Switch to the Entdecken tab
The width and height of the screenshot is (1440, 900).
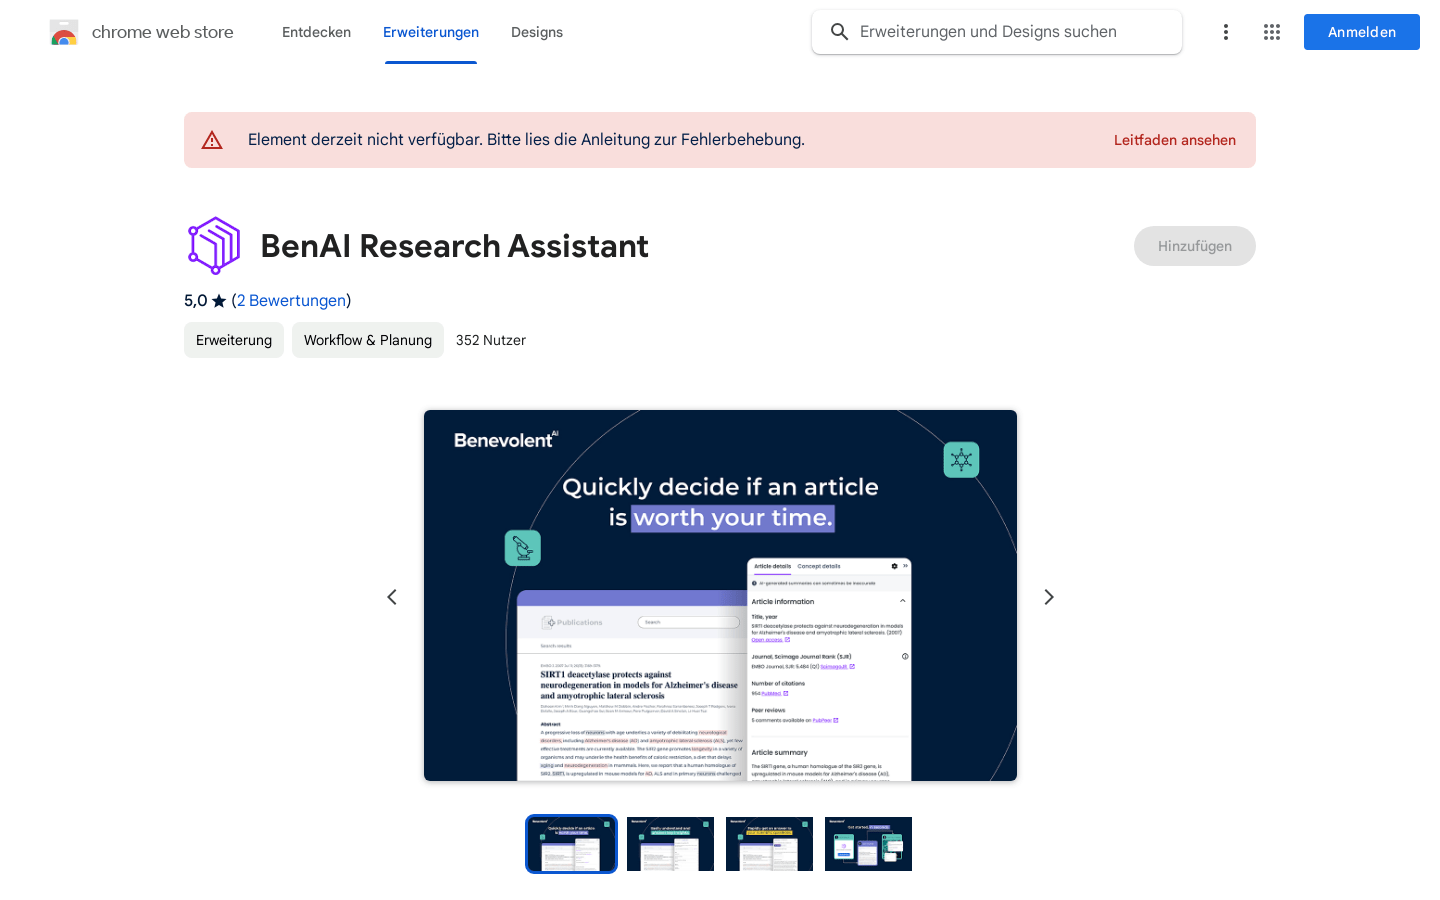pyautogui.click(x=316, y=32)
